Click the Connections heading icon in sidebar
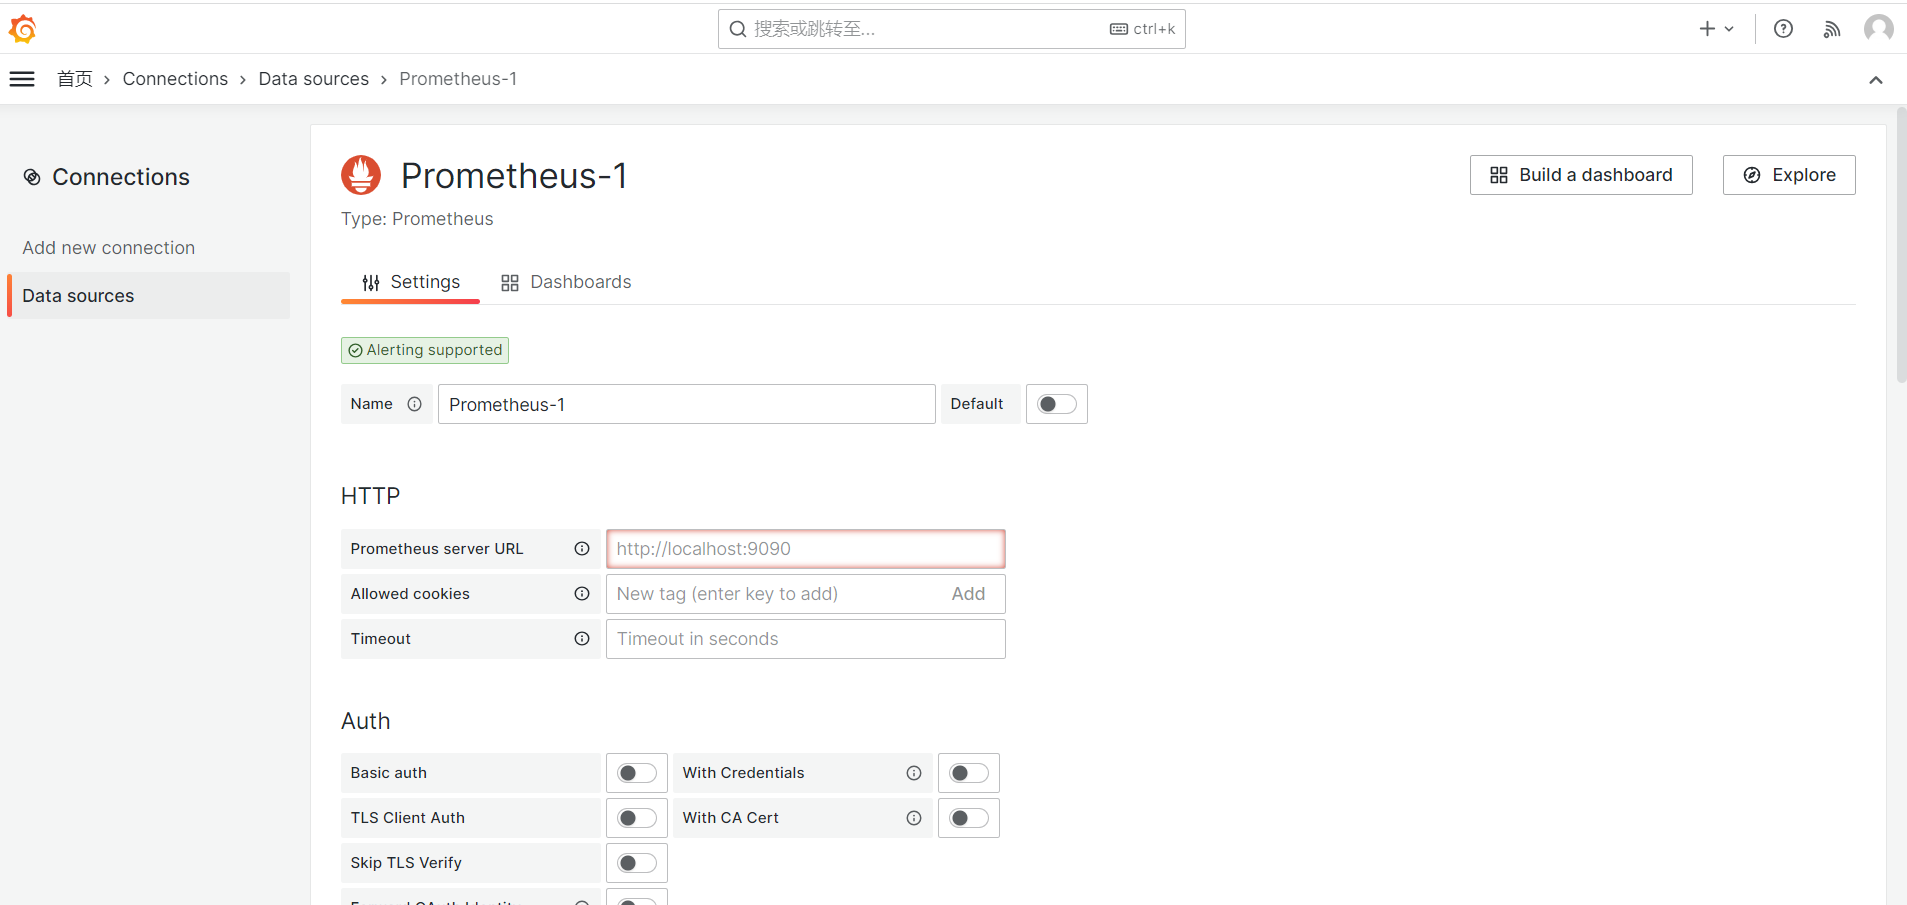The width and height of the screenshot is (1907, 905). click(32, 177)
